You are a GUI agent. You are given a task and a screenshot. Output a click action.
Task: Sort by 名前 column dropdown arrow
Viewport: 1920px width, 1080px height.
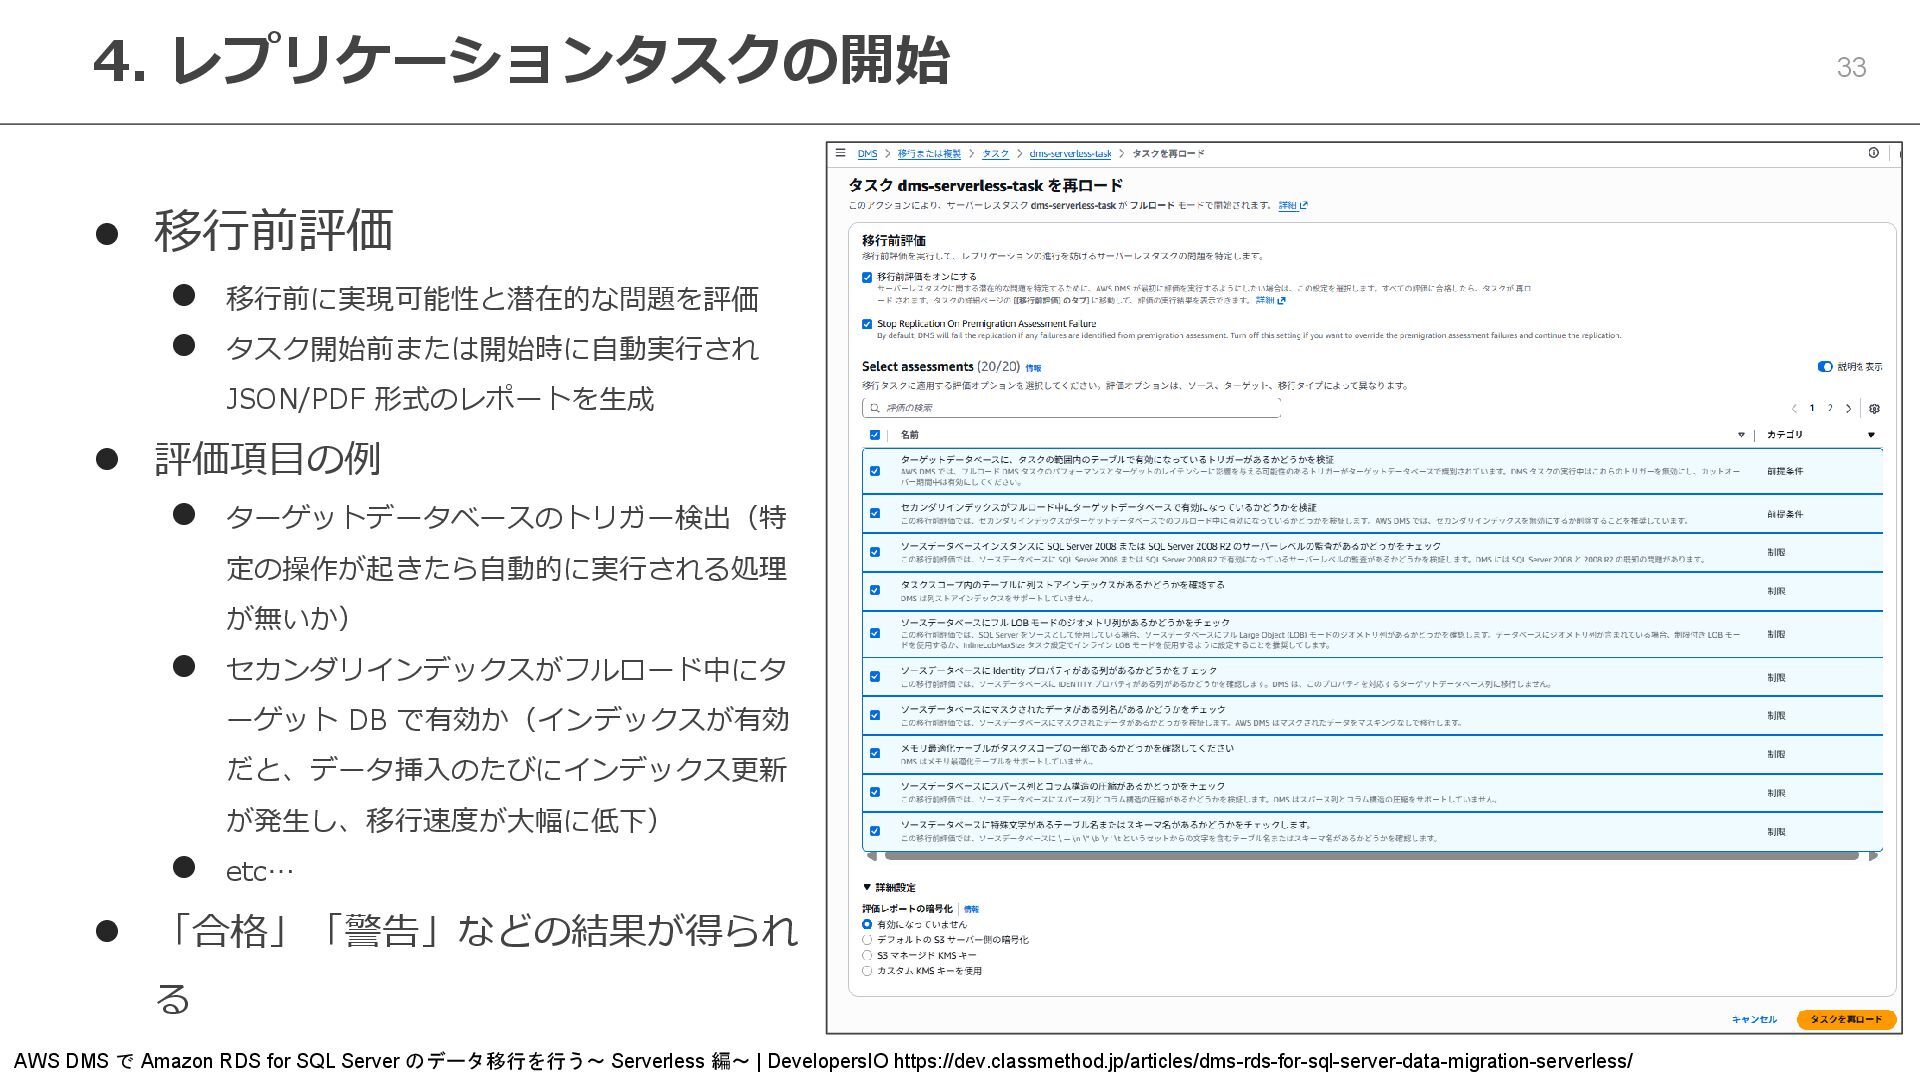pos(1741,435)
